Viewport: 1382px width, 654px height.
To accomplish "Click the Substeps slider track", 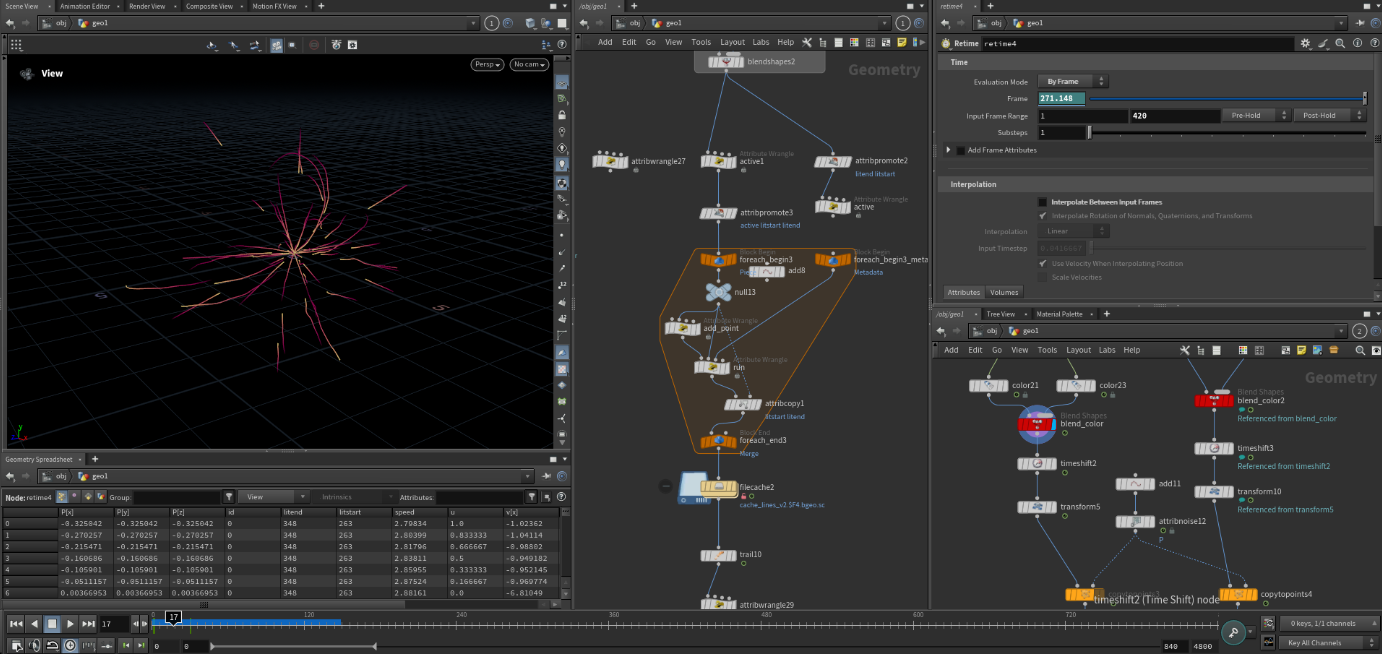I will tap(1226, 132).
